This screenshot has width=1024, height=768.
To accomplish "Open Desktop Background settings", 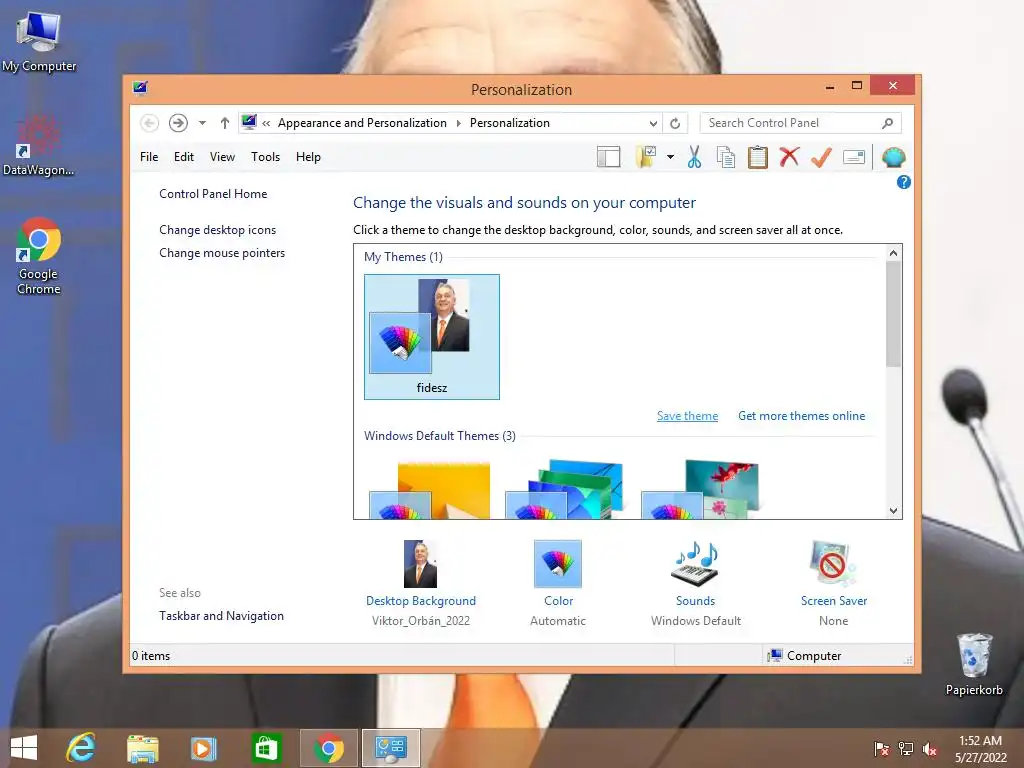I will click(x=421, y=583).
